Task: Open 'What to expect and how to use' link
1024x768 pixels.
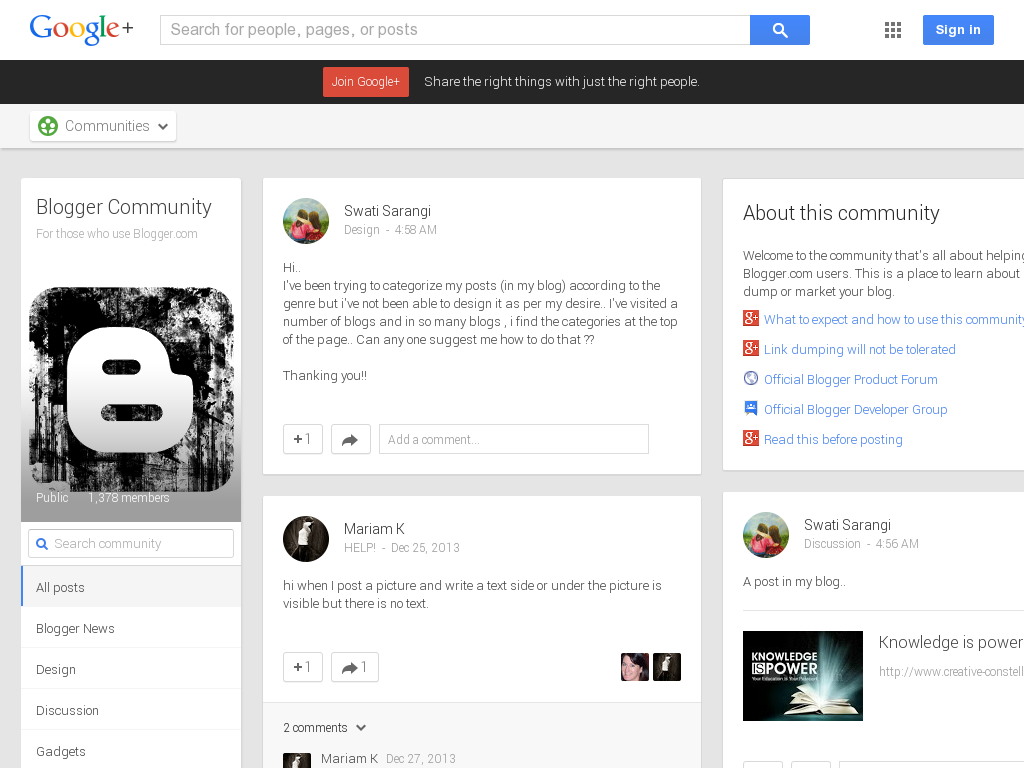Action: 894,319
